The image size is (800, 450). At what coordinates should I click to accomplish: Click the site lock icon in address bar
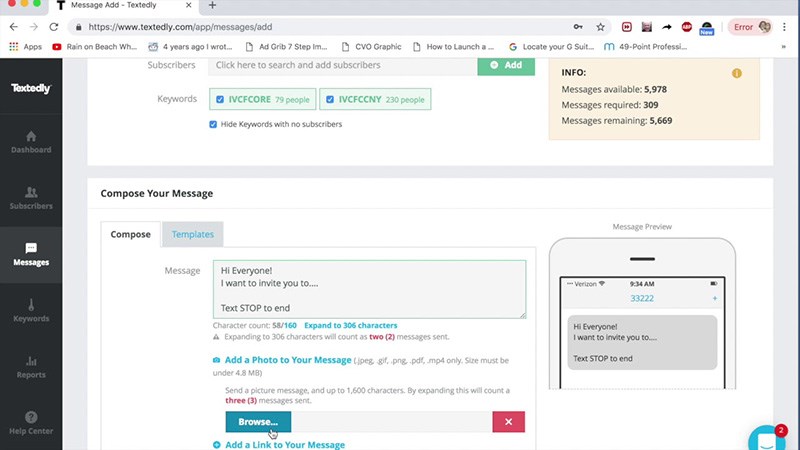tap(79, 27)
